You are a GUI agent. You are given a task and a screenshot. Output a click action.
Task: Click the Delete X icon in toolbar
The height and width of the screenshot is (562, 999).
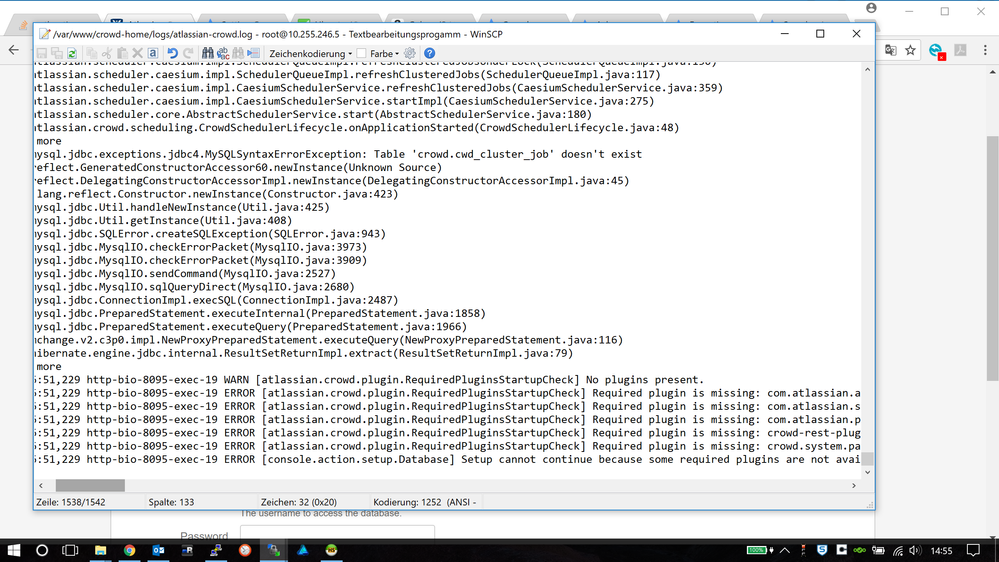pos(138,54)
